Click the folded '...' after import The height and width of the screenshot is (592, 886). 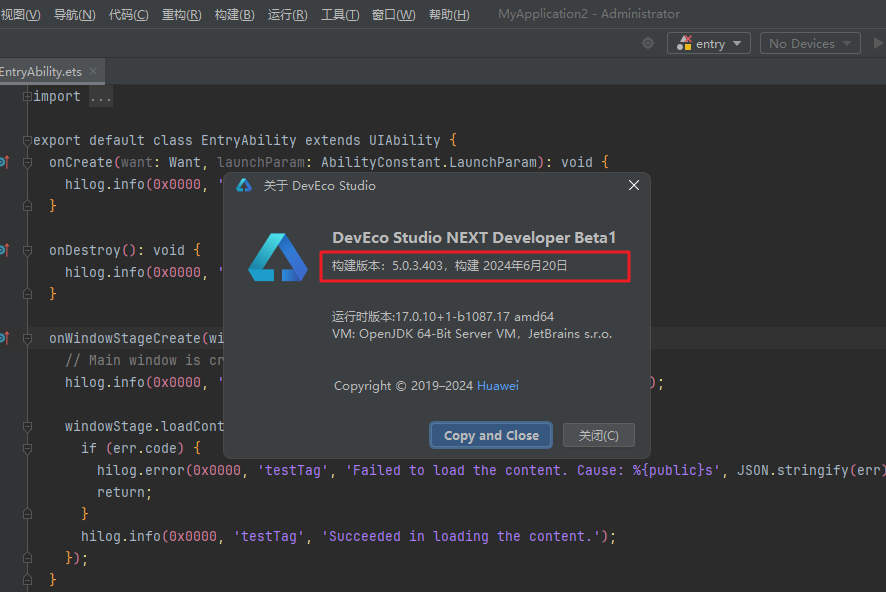101,97
